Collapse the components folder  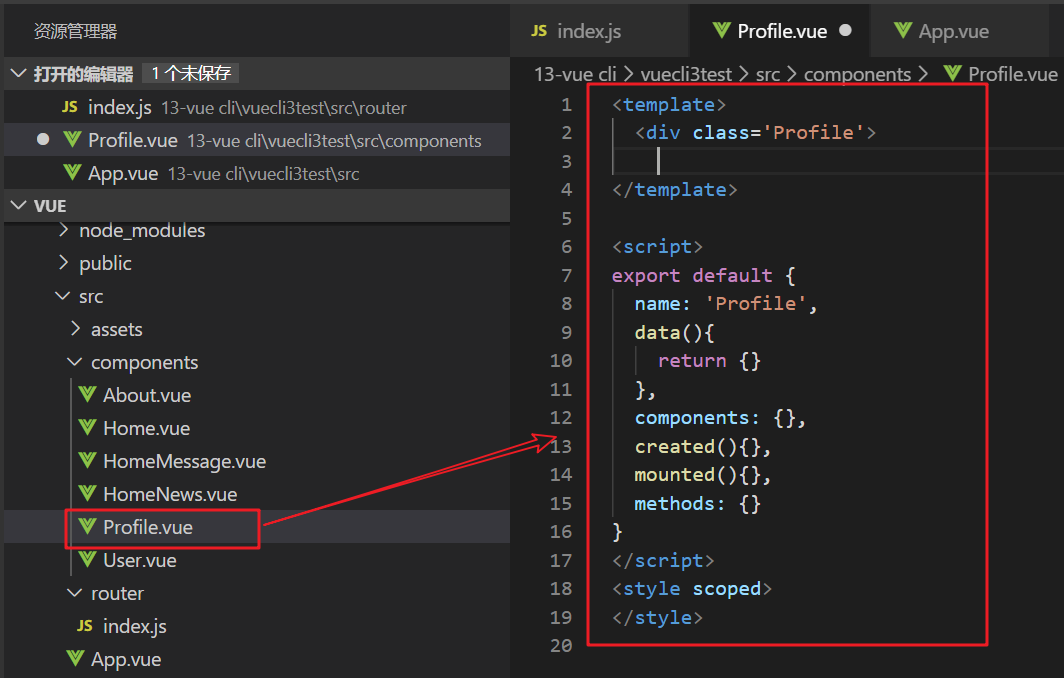(x=75, y=362)
